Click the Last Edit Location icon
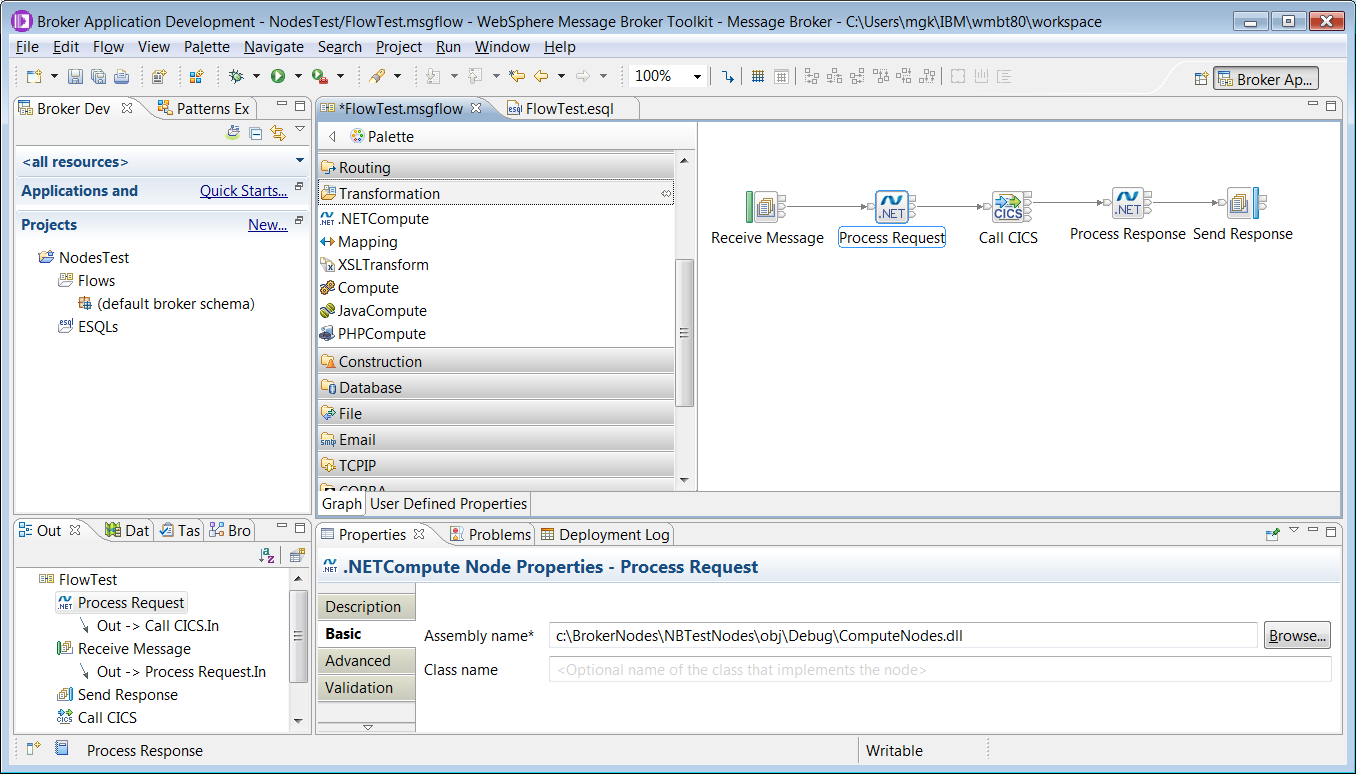 point(517,76)
